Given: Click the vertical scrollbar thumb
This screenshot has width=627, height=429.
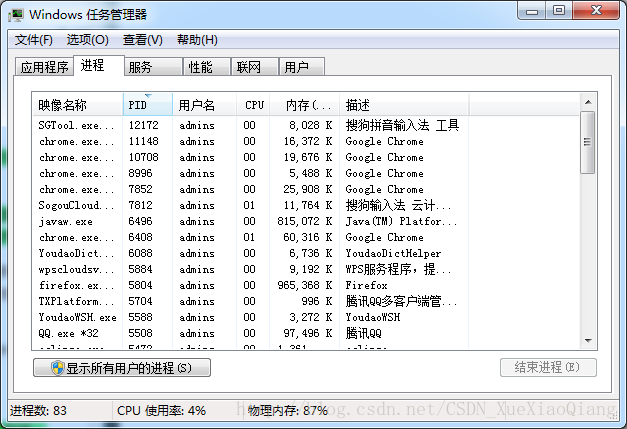Looking at the screenshot, I should (587, 142).
